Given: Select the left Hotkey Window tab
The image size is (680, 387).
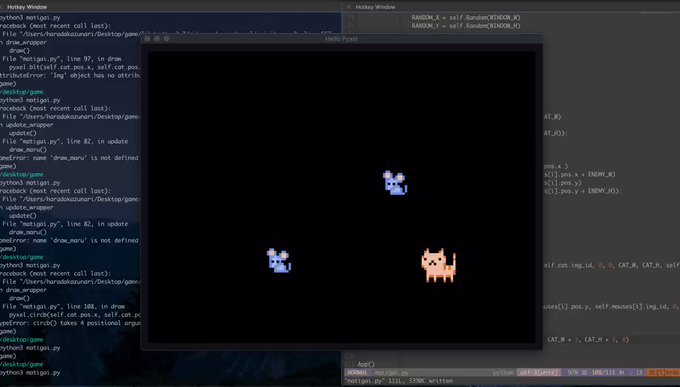Looking at the screenshot, I should click(x=27, y=7).
